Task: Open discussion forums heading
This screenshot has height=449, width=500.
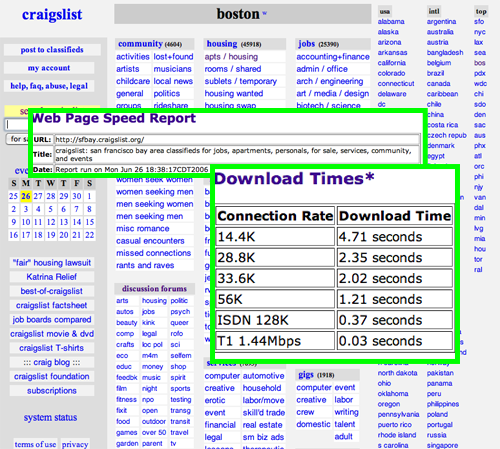Action: [154, 289]
